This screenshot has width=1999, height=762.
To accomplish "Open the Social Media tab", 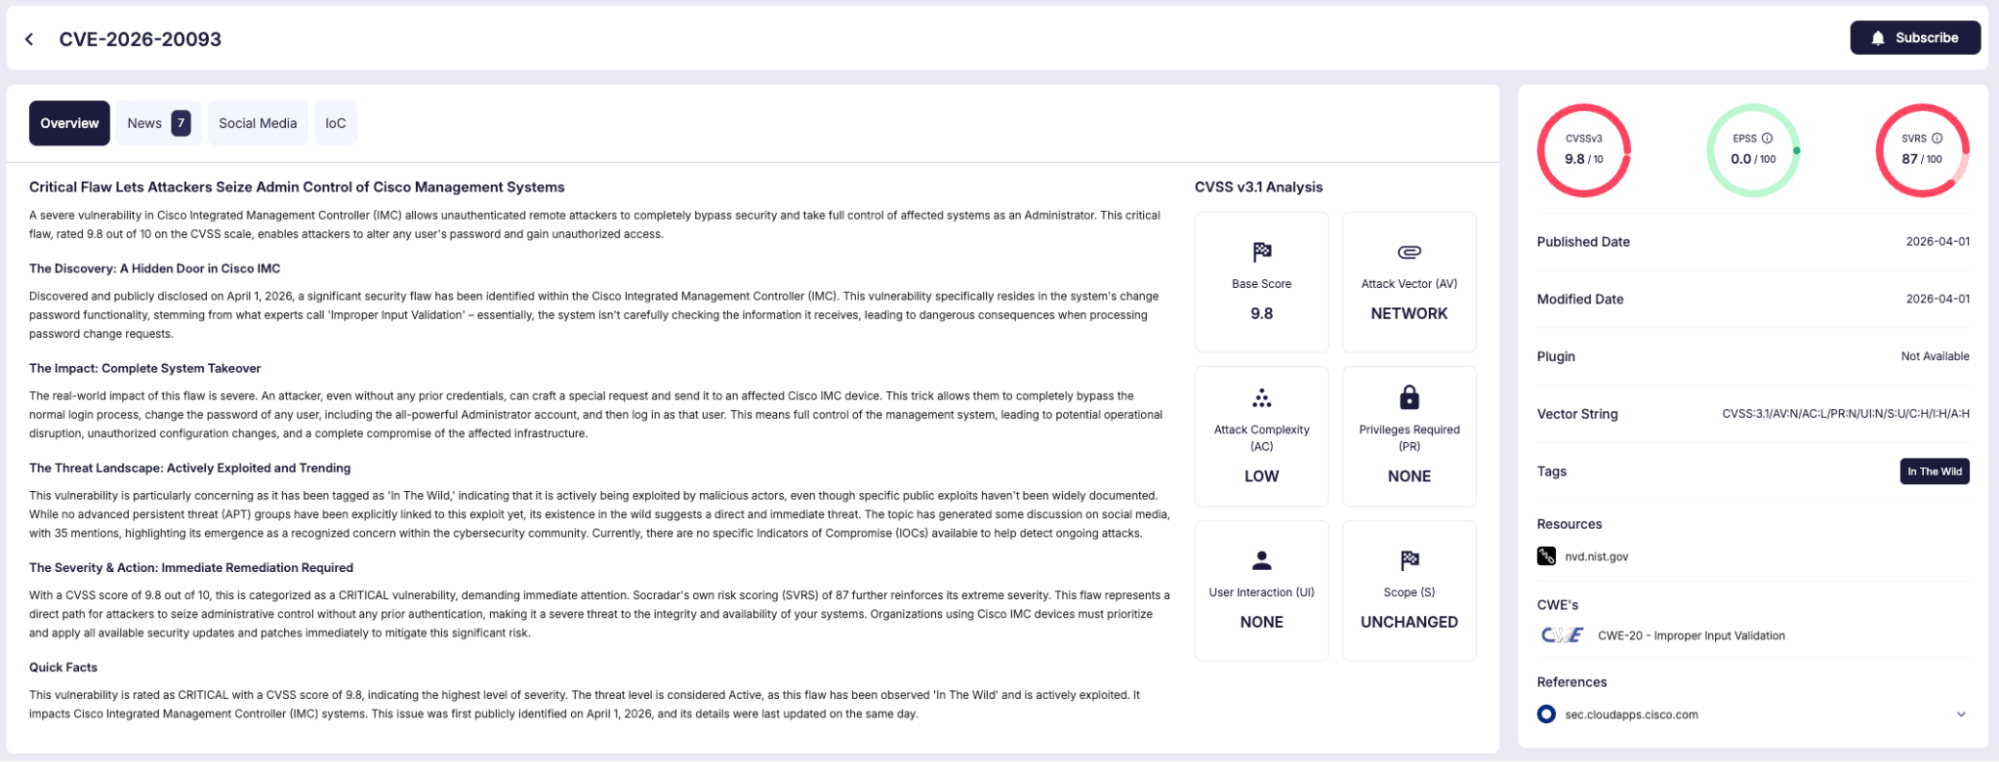I will [x=258, y=123].
